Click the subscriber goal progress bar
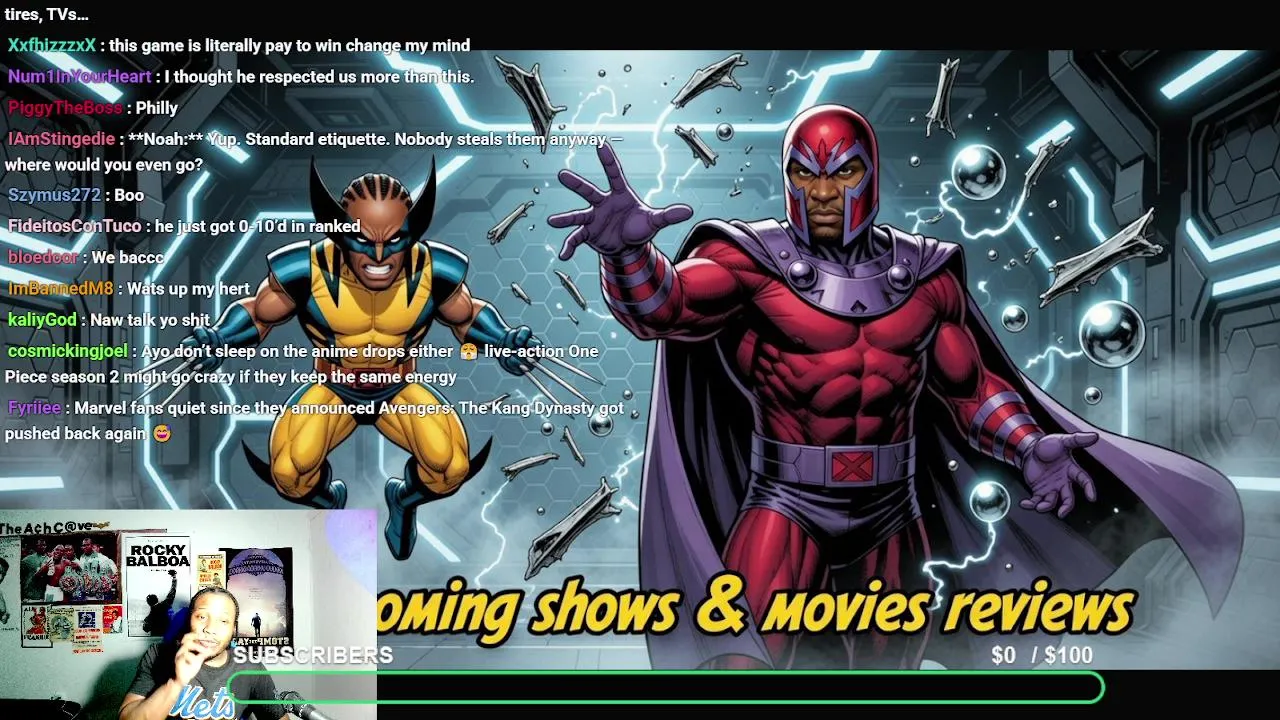The width and height of the screenshot is (1280, 720). pos(666,688)
